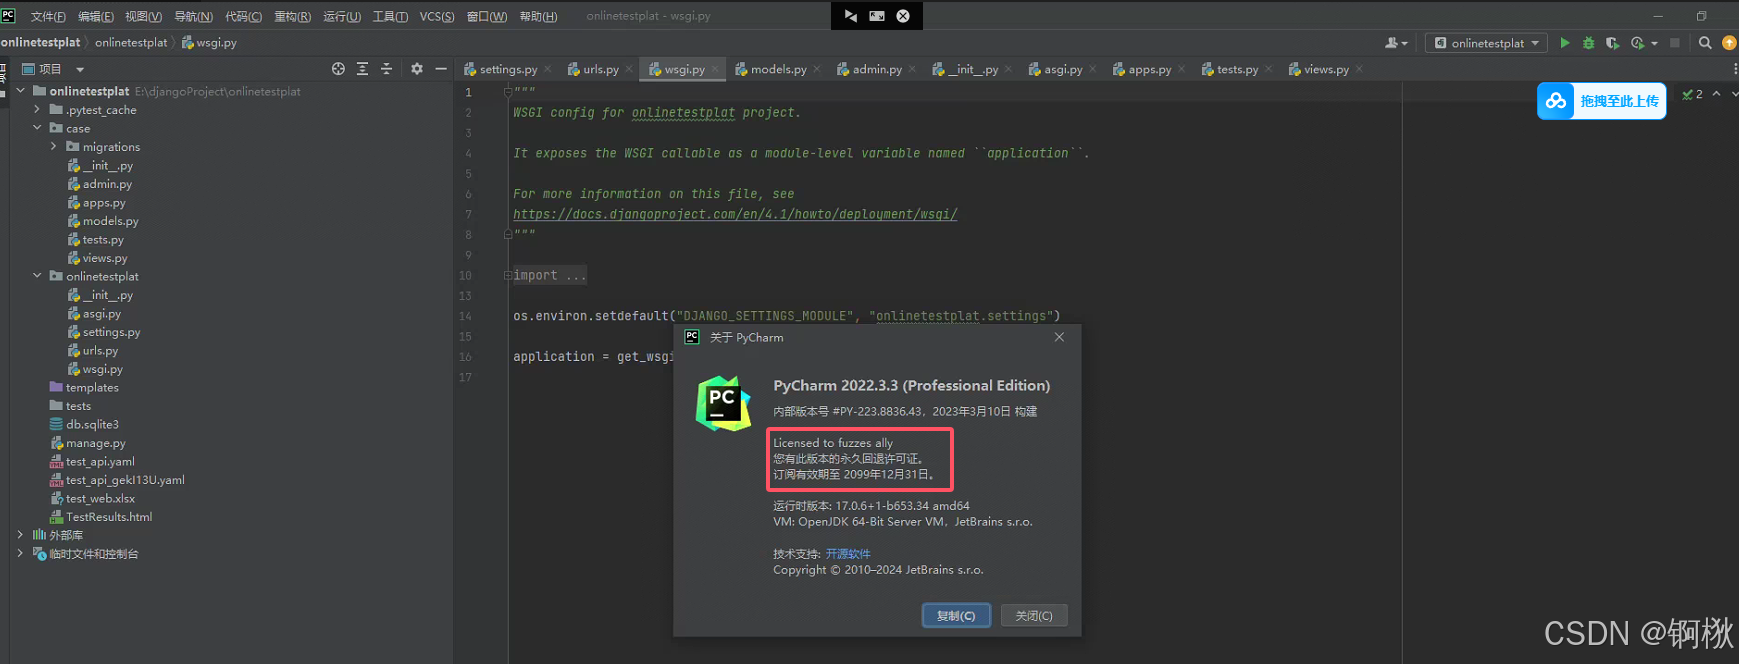This screenshot has width=1739, height=664.
Task: Close the urls.py tab with its X
Action: (x=629, y=69)
